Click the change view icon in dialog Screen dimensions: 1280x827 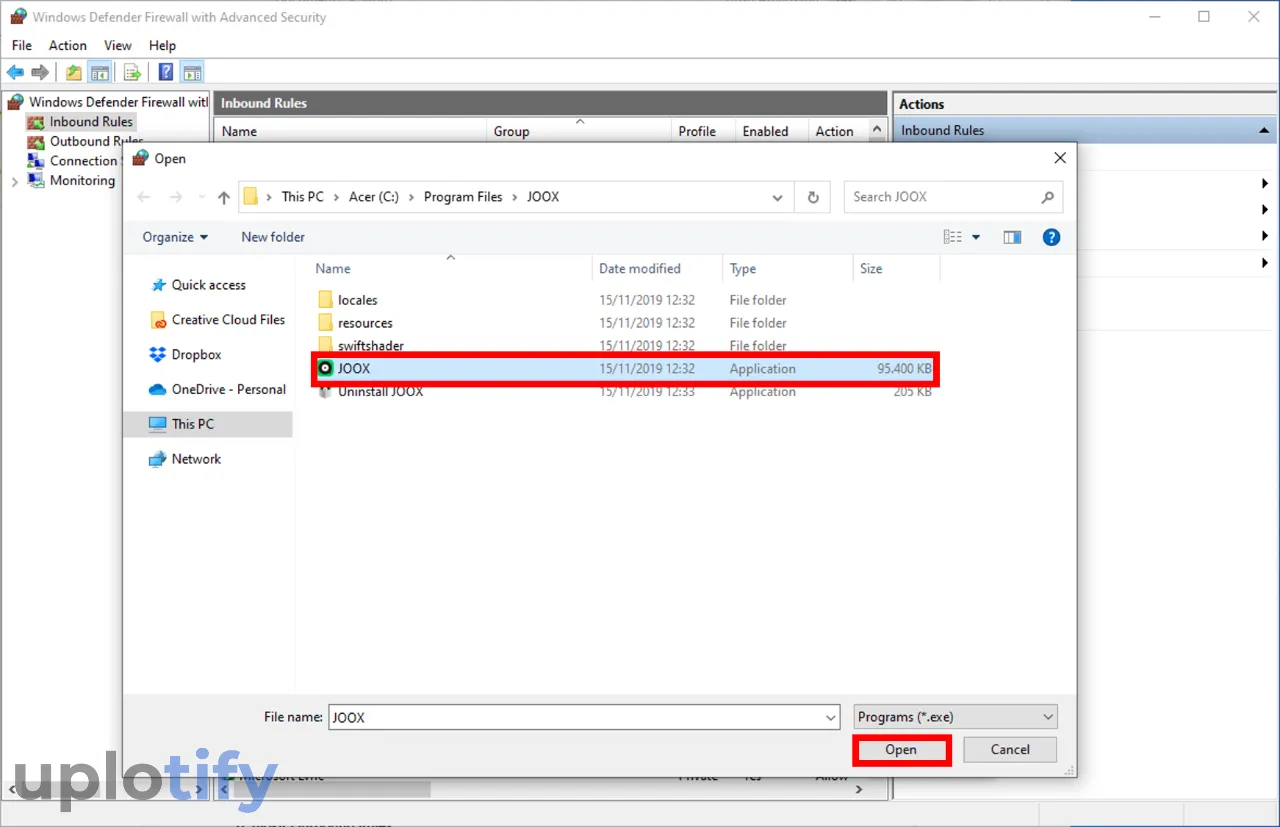click(953, 237)
